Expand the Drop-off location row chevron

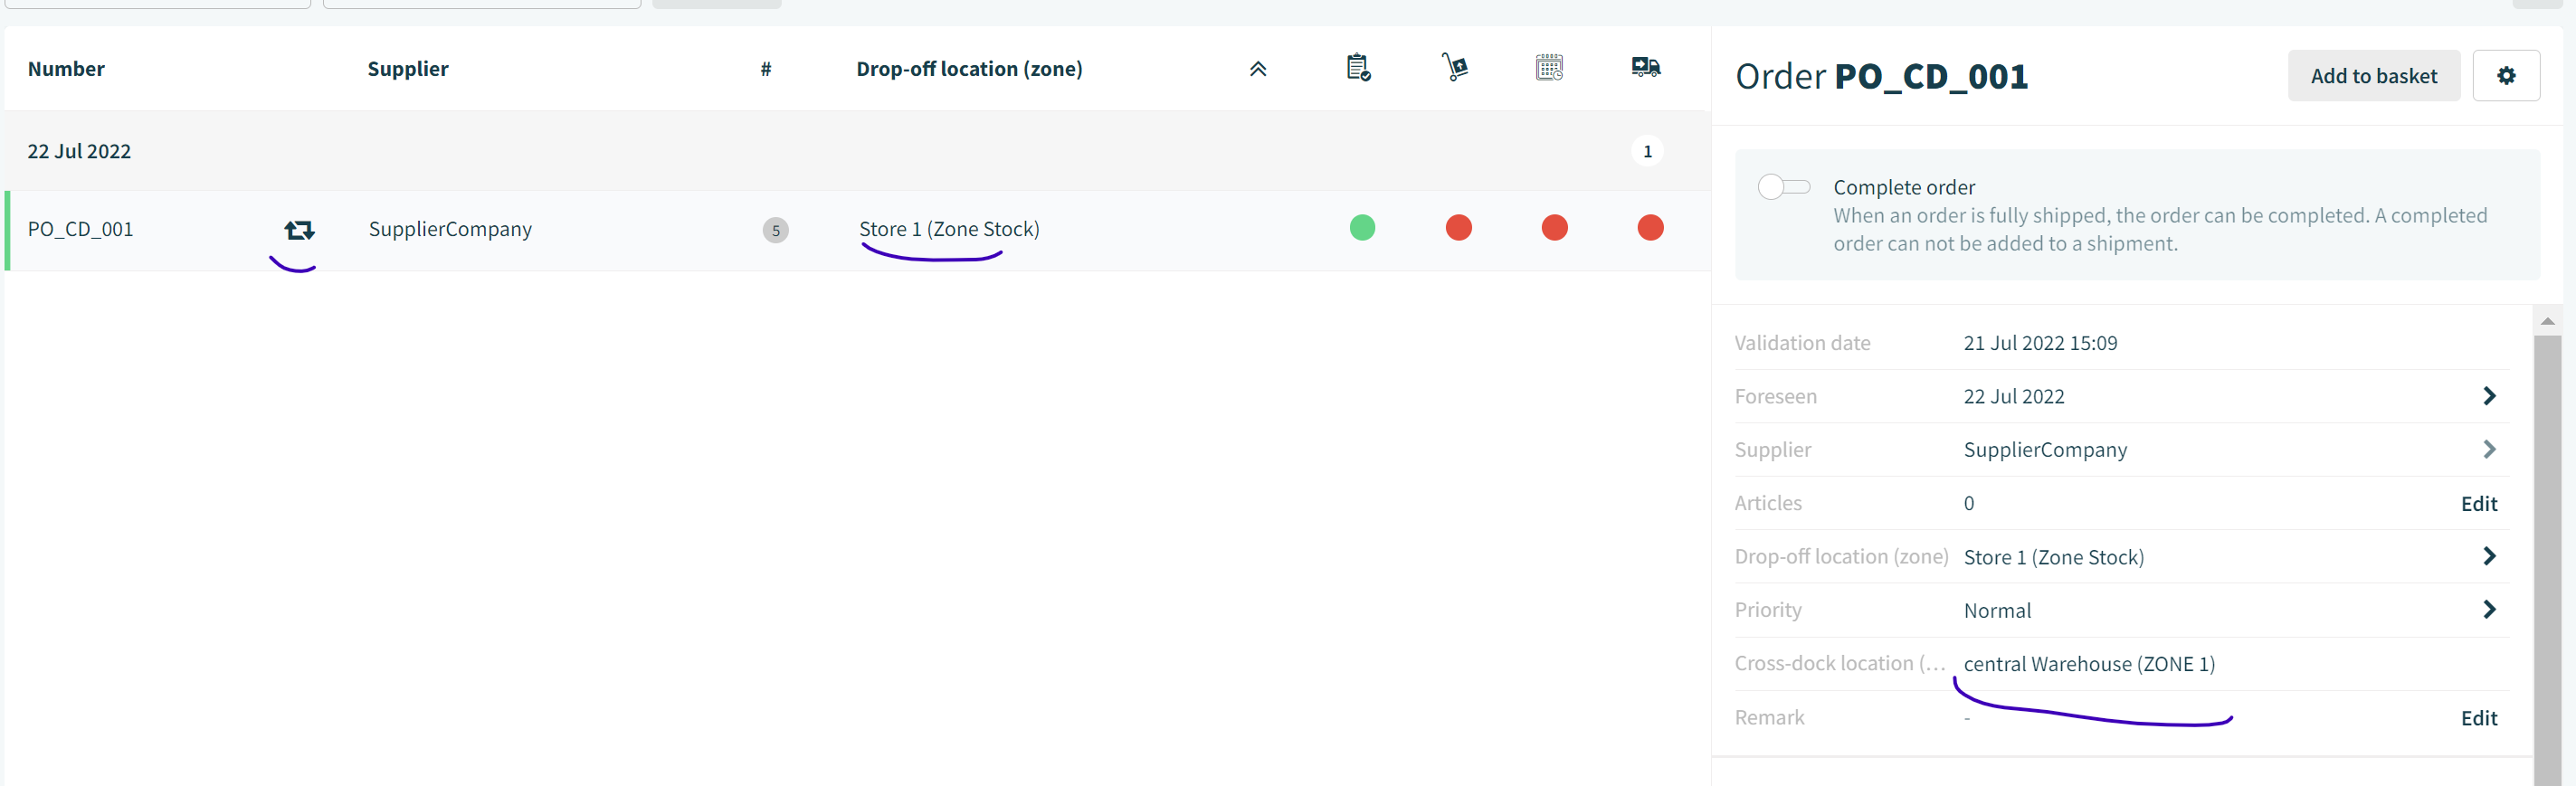[2488, 556]
